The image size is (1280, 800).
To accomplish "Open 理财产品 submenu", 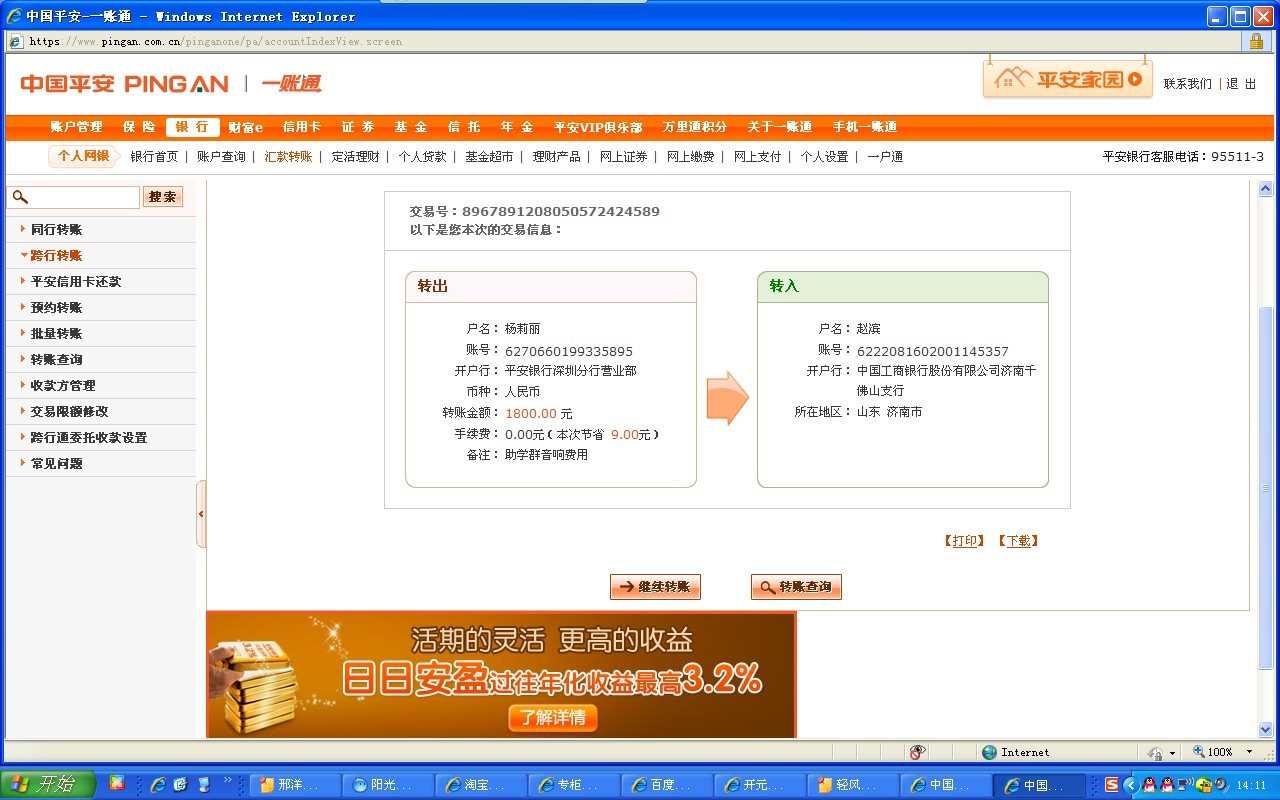I will click(556, 157).
